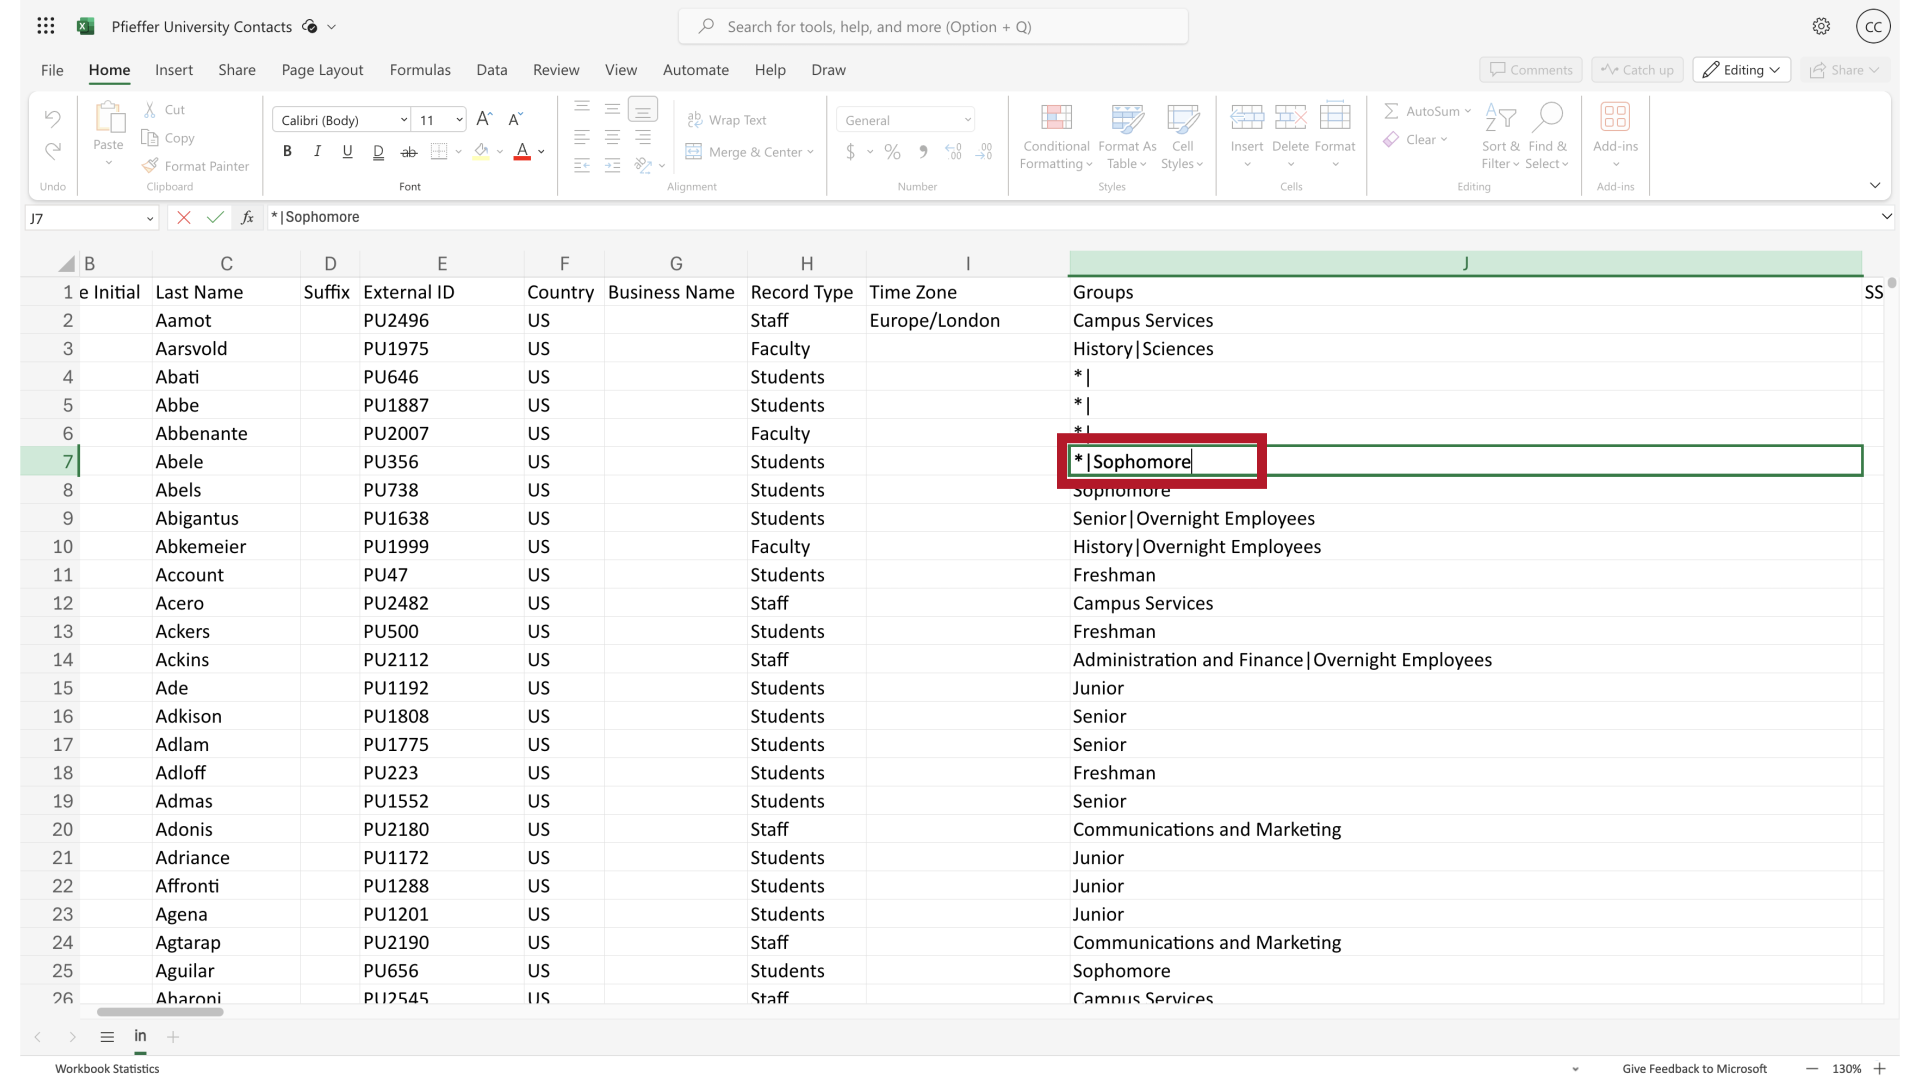Apply underline to the selection
1920x1080 pixels.
point(347,151)
